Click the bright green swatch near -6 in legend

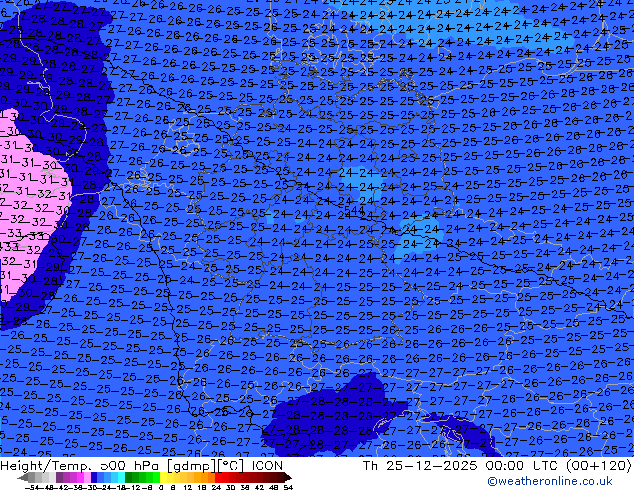pos(156,477)
